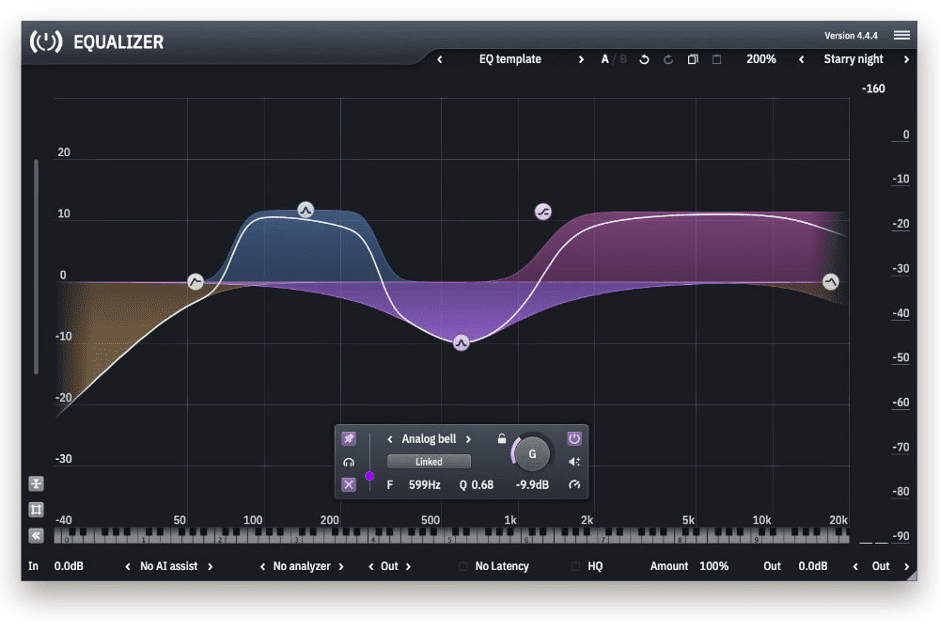Click left arrow beside No analyzer
This screenshot has width=941, height=633.
point(262,566)
